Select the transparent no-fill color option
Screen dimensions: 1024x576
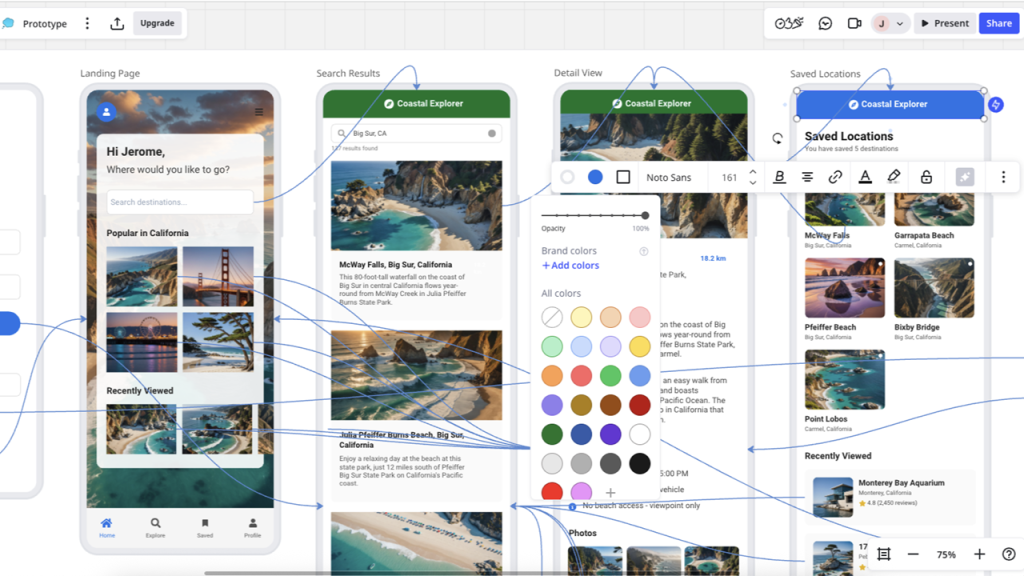552,318
